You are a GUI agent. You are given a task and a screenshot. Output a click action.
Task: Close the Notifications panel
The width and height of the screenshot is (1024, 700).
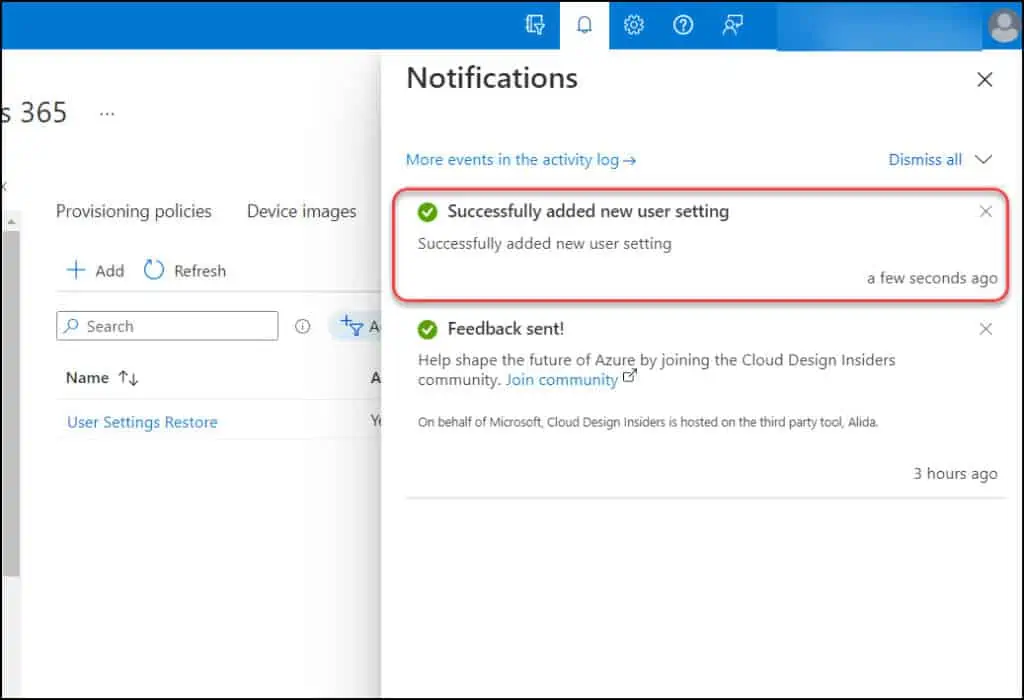click(x=984, y=80)
